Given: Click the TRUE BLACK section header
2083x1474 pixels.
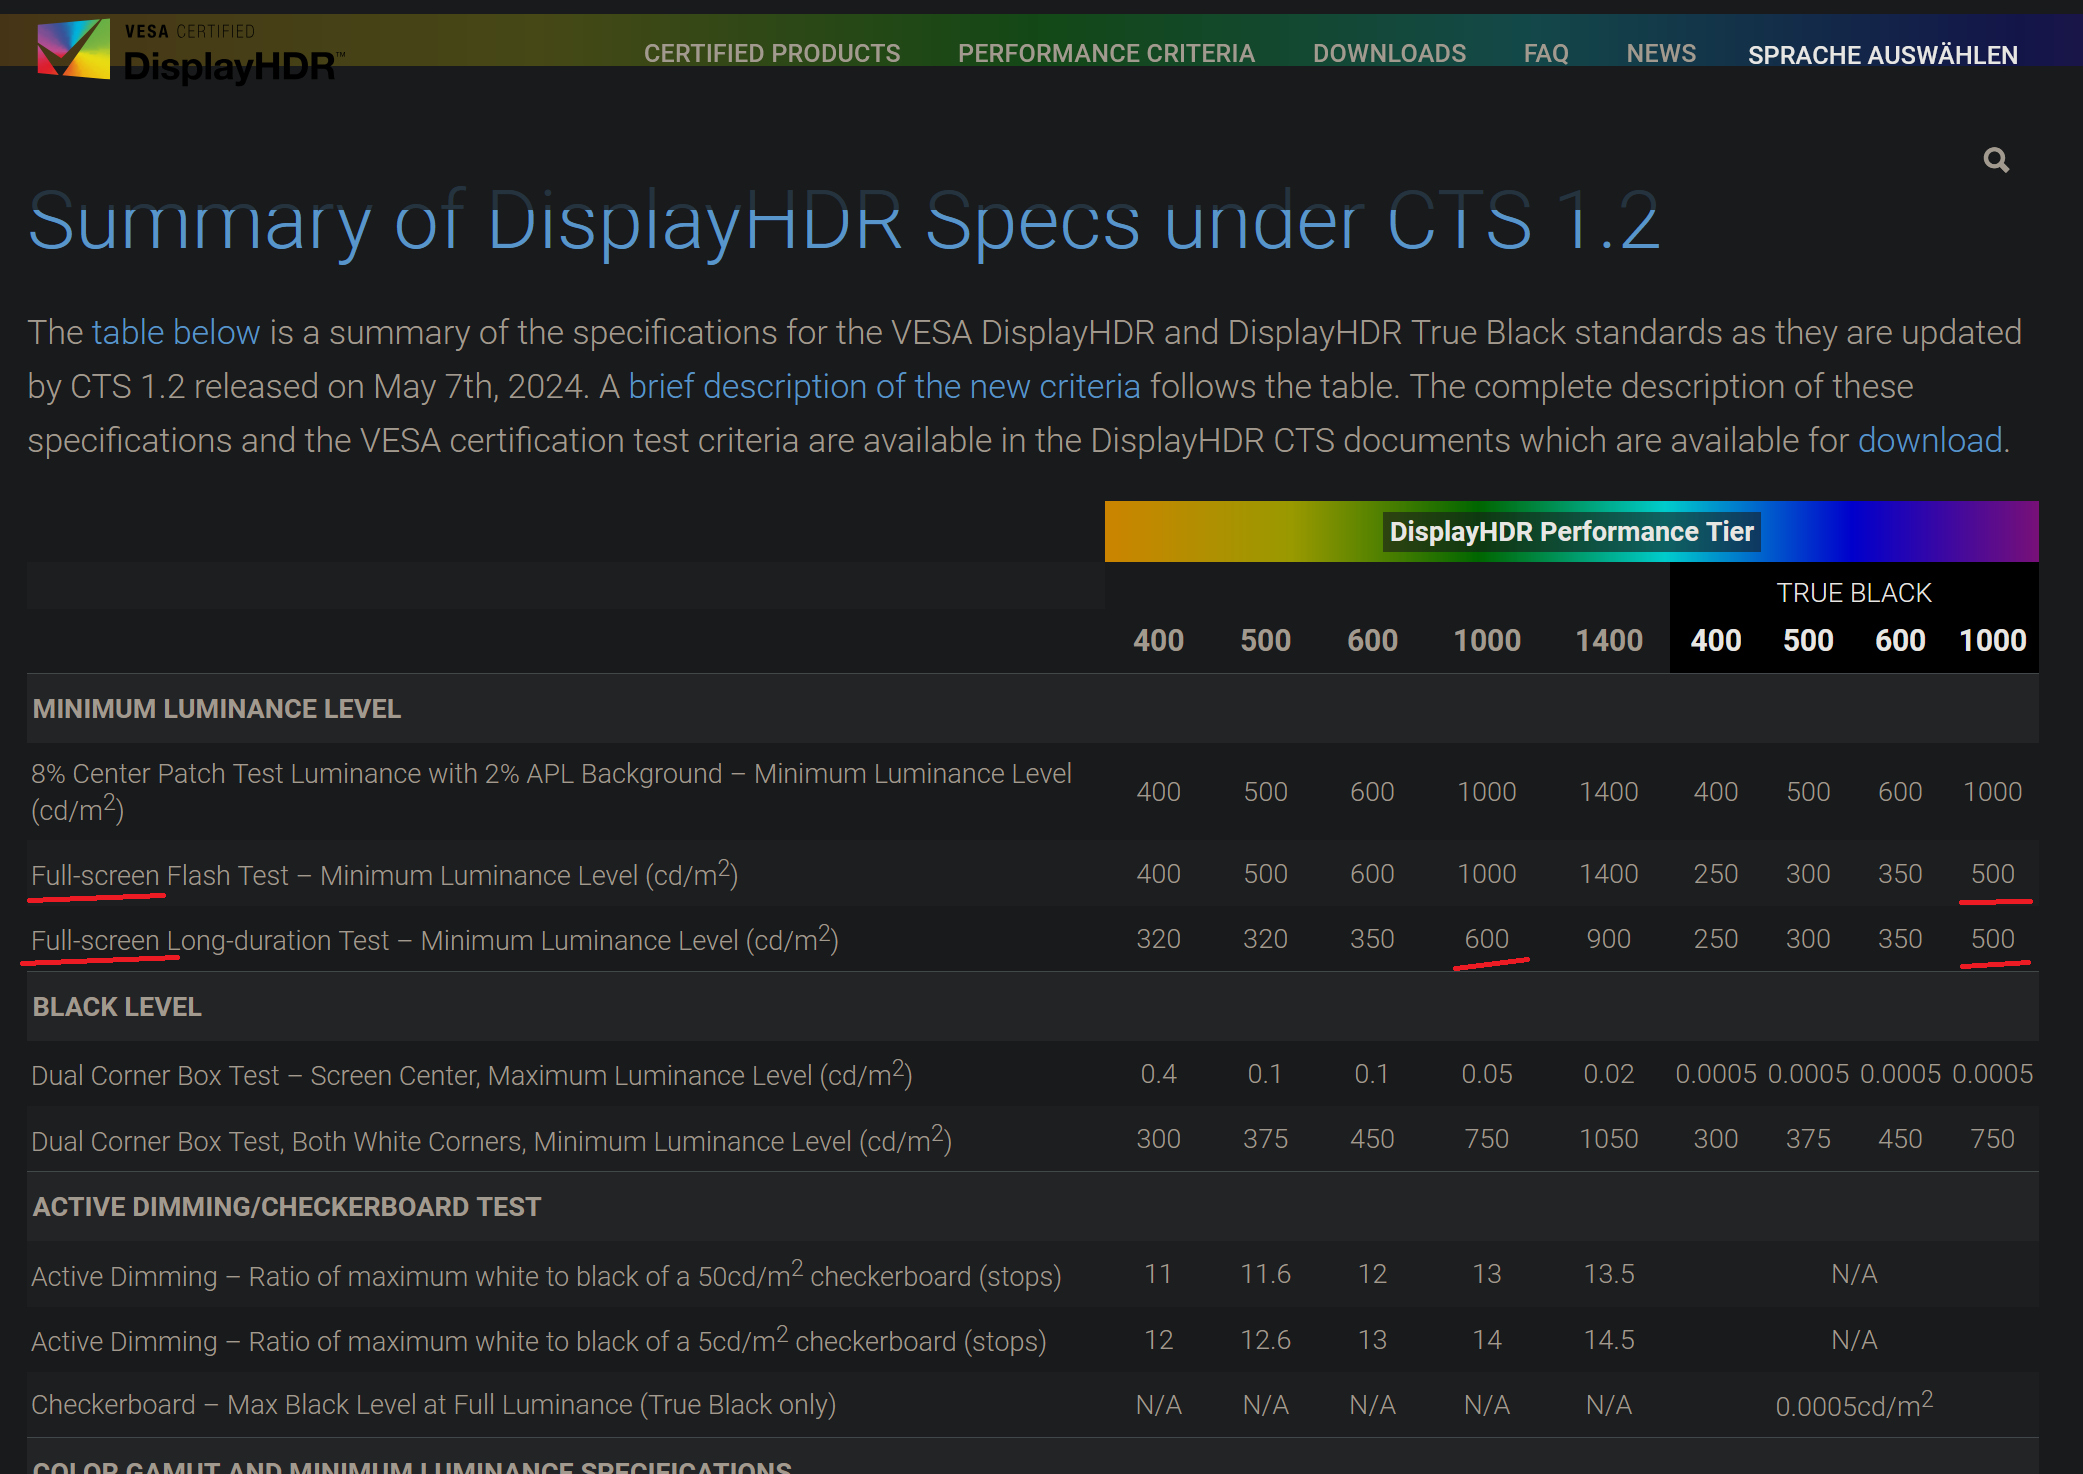Looking at the screenshot, I should coord(1853,592).
